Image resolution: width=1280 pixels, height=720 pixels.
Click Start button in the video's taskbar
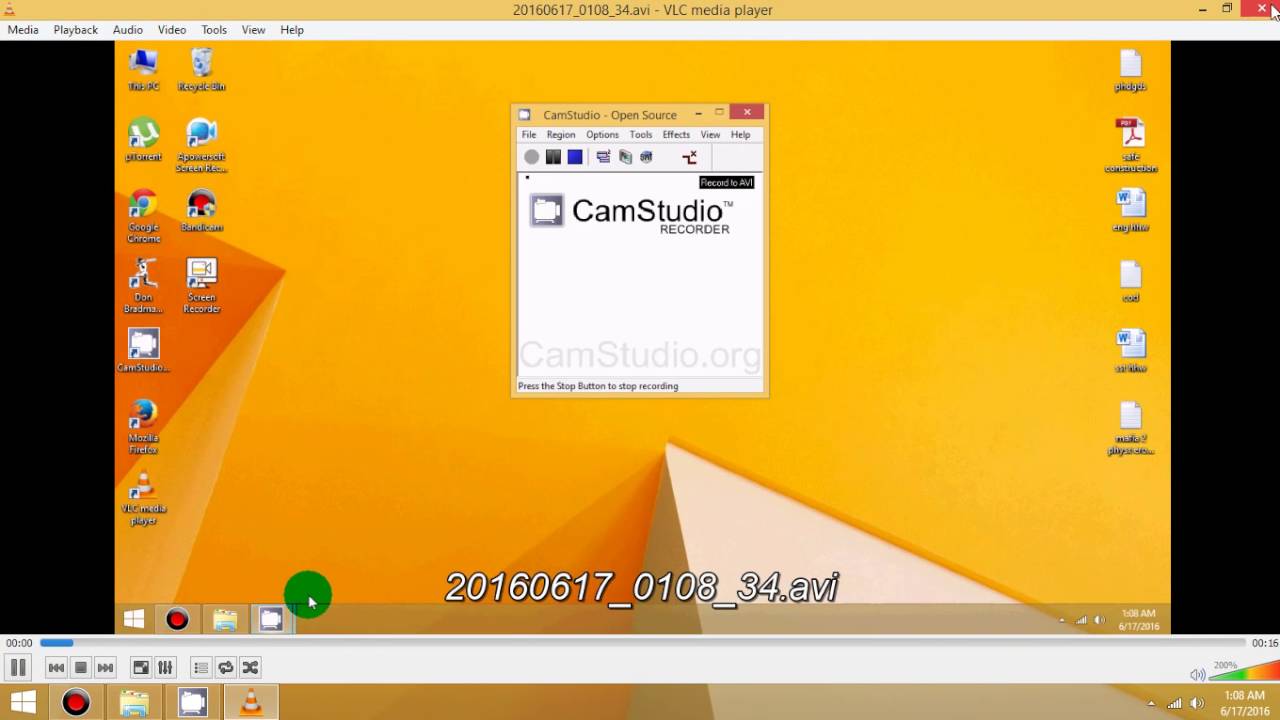[134, 620]
